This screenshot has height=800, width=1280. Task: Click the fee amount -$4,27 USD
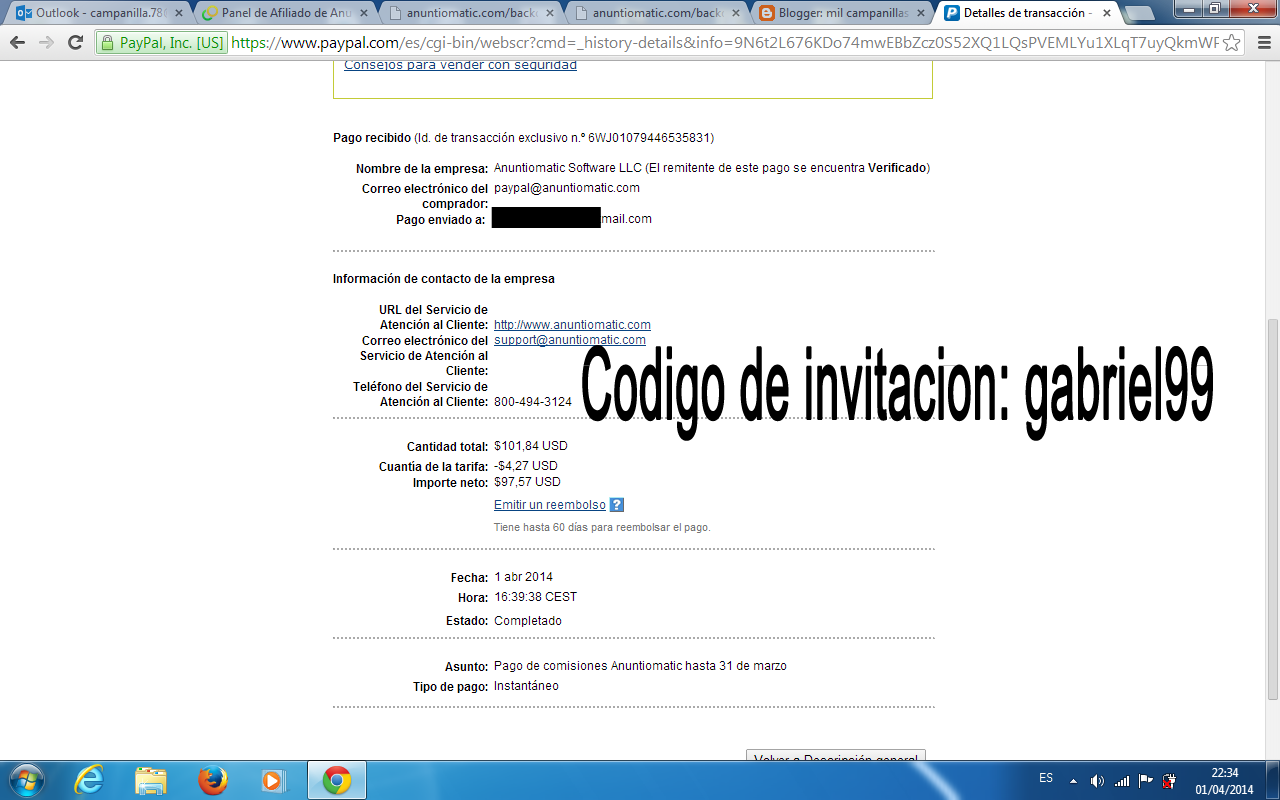(x=526, y=466)
